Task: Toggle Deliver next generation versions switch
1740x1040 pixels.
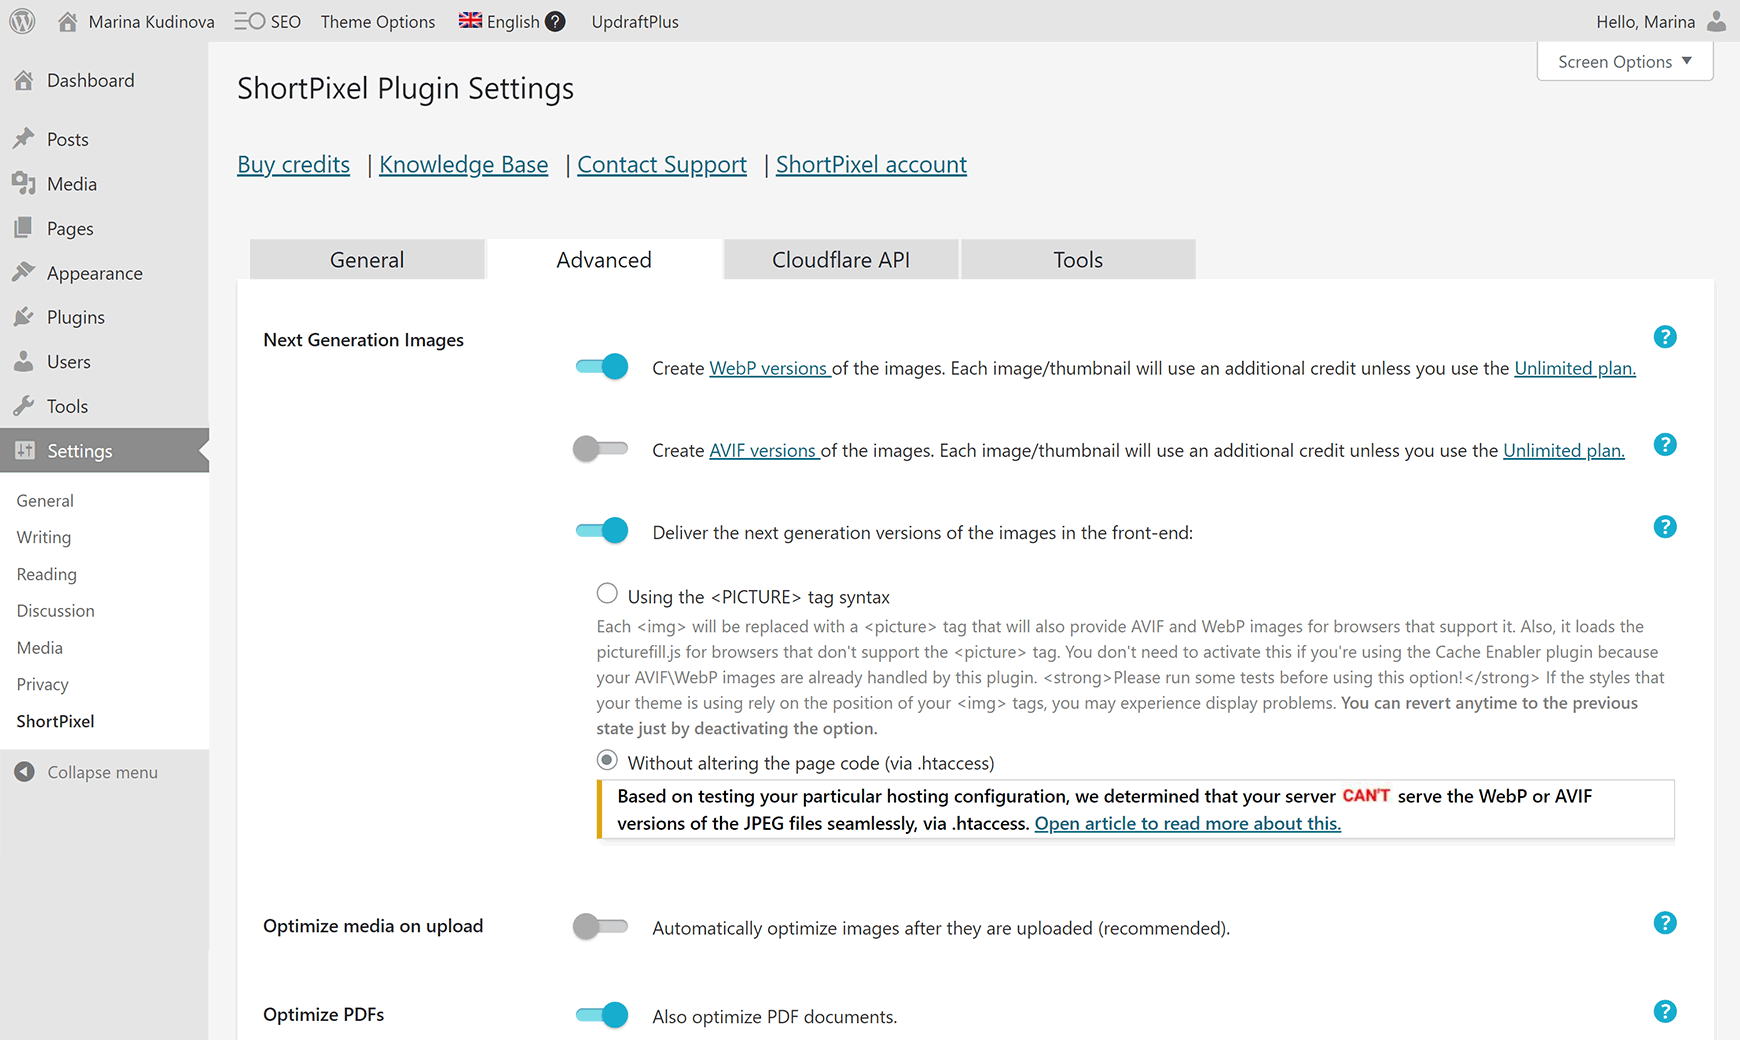Action: coord(602,531)
